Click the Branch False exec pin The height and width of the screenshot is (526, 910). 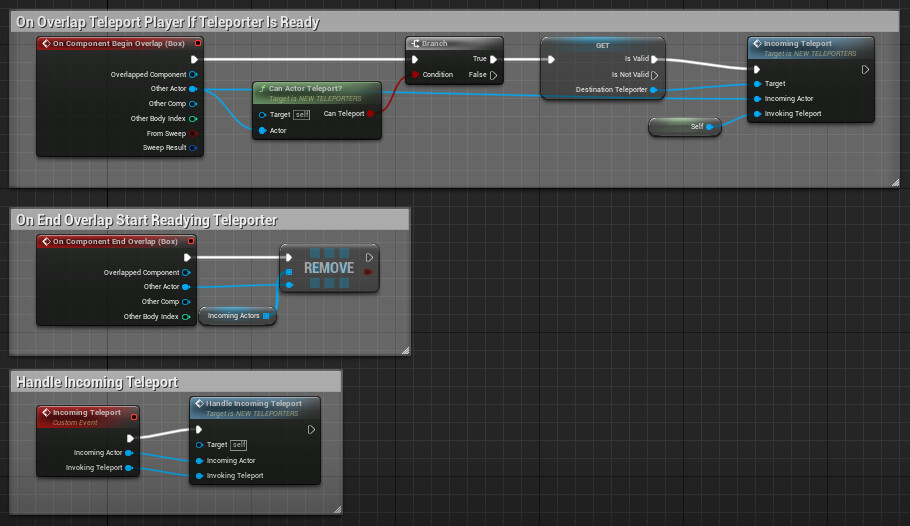point(493,75)
